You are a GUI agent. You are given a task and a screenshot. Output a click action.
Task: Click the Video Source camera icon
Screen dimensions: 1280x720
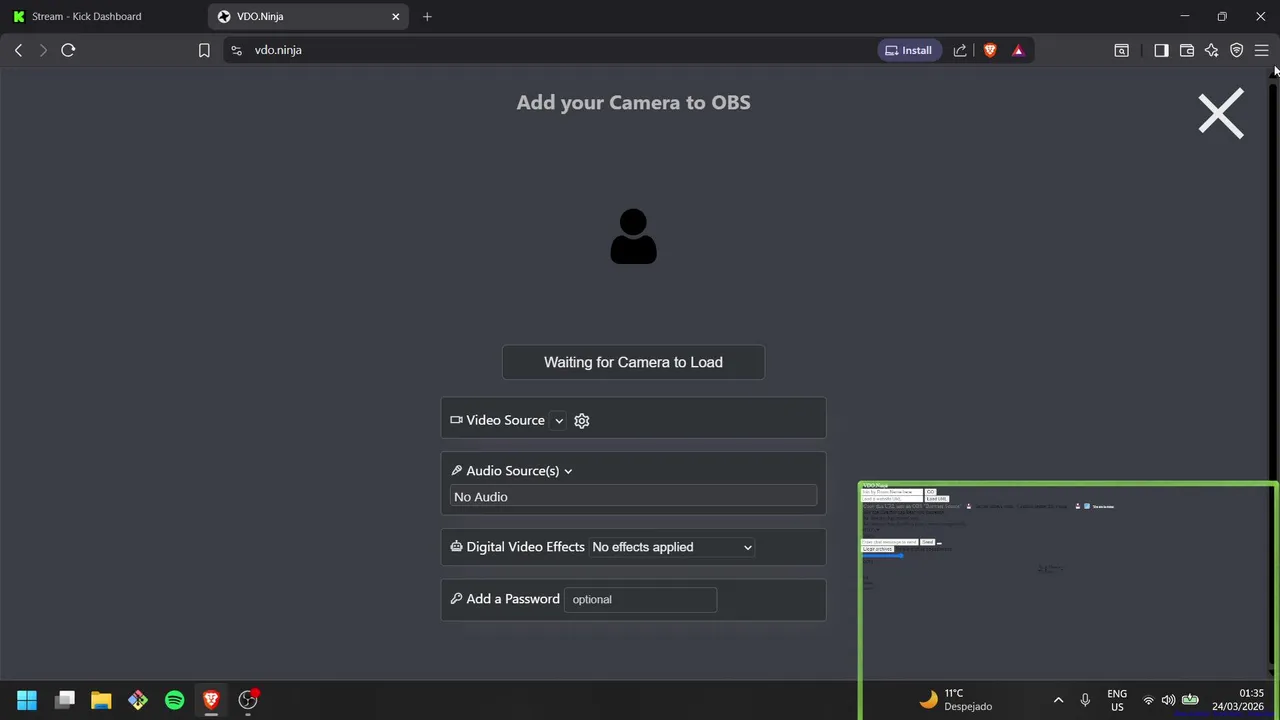coord(456,420)
